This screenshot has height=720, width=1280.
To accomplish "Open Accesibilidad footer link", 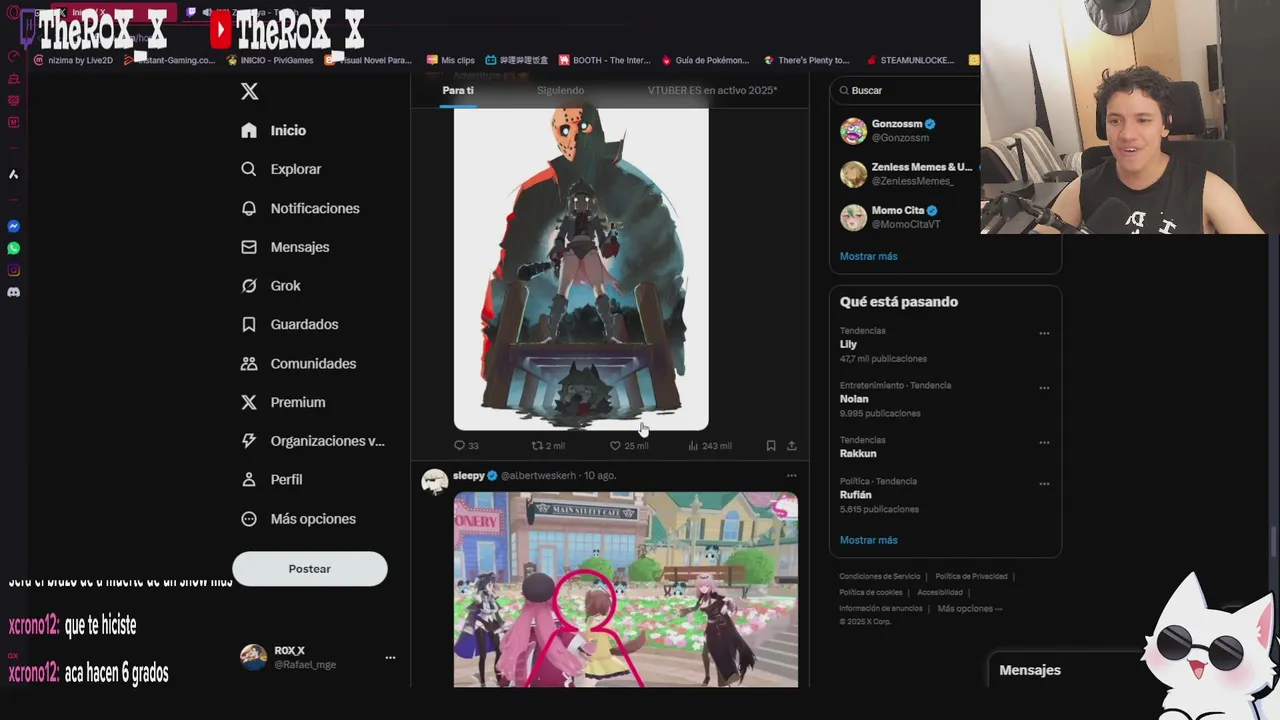I will click(x=940, y=592).
